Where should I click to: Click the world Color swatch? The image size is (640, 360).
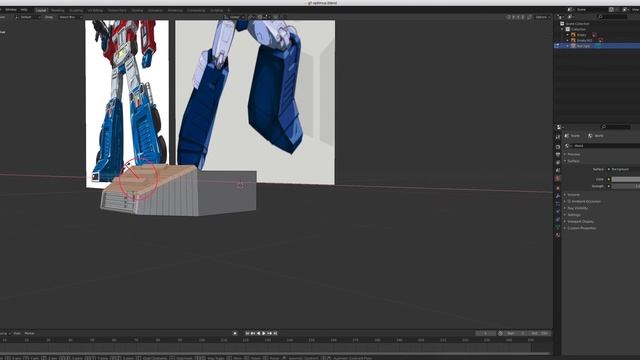(626, 179)
